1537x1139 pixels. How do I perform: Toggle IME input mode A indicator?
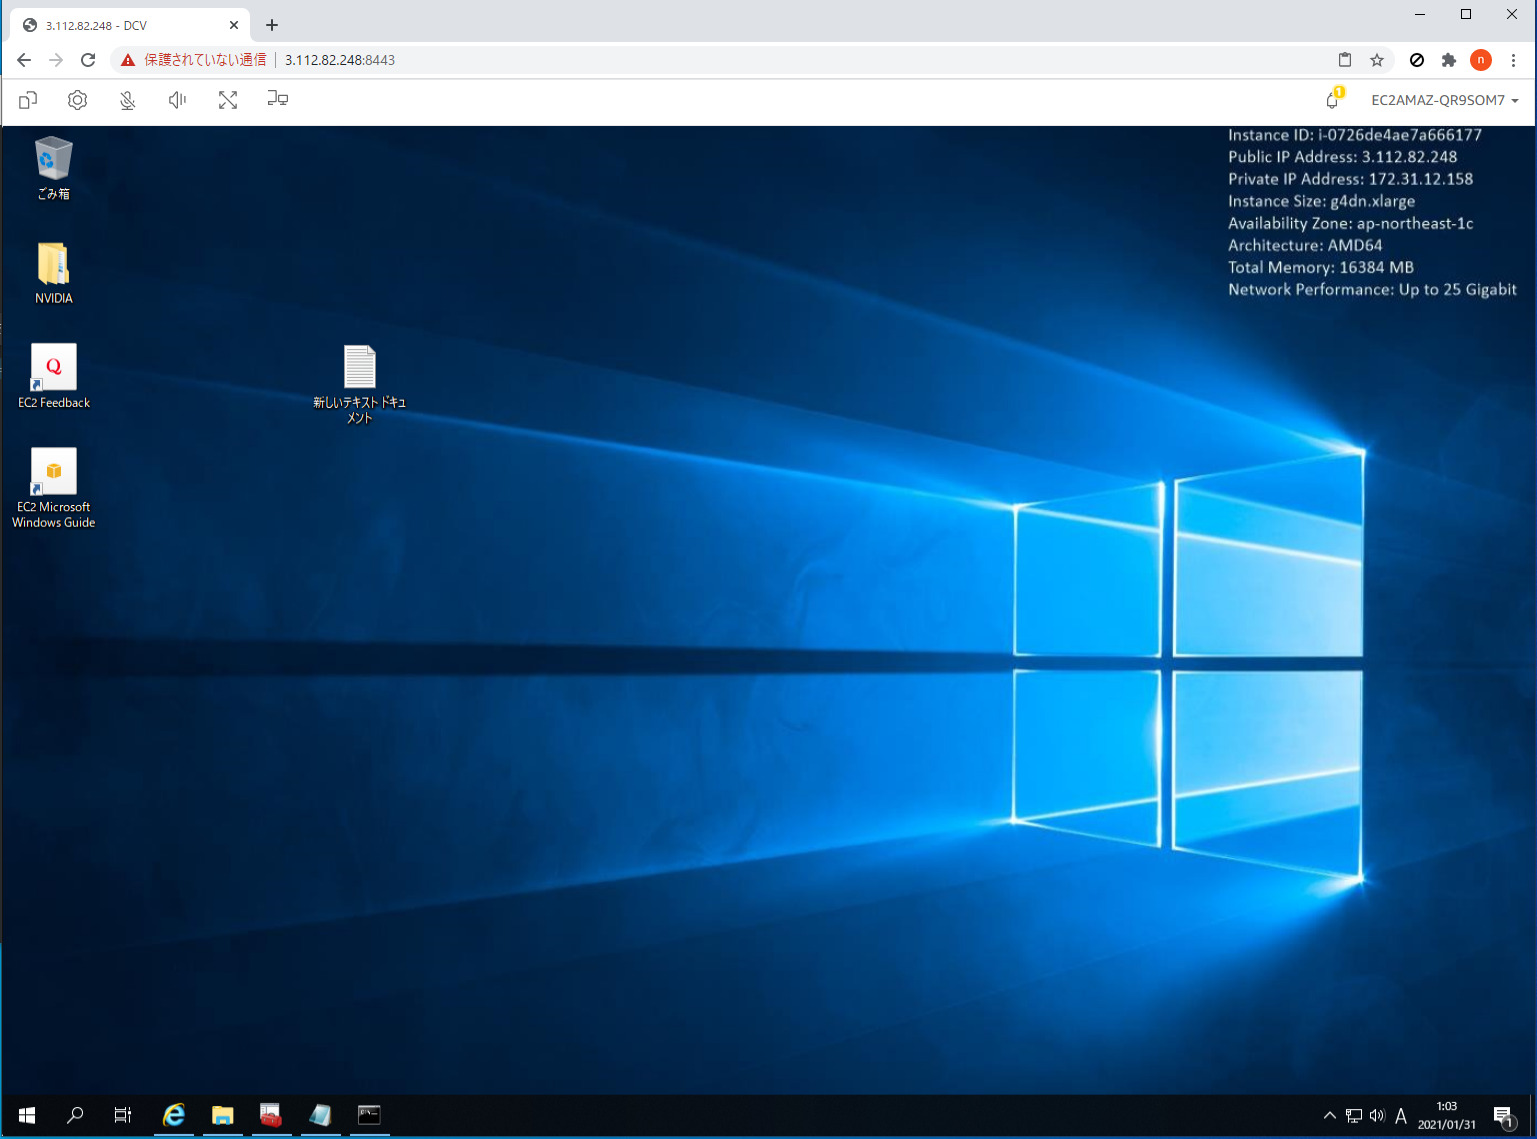tap(1401, 1115)
